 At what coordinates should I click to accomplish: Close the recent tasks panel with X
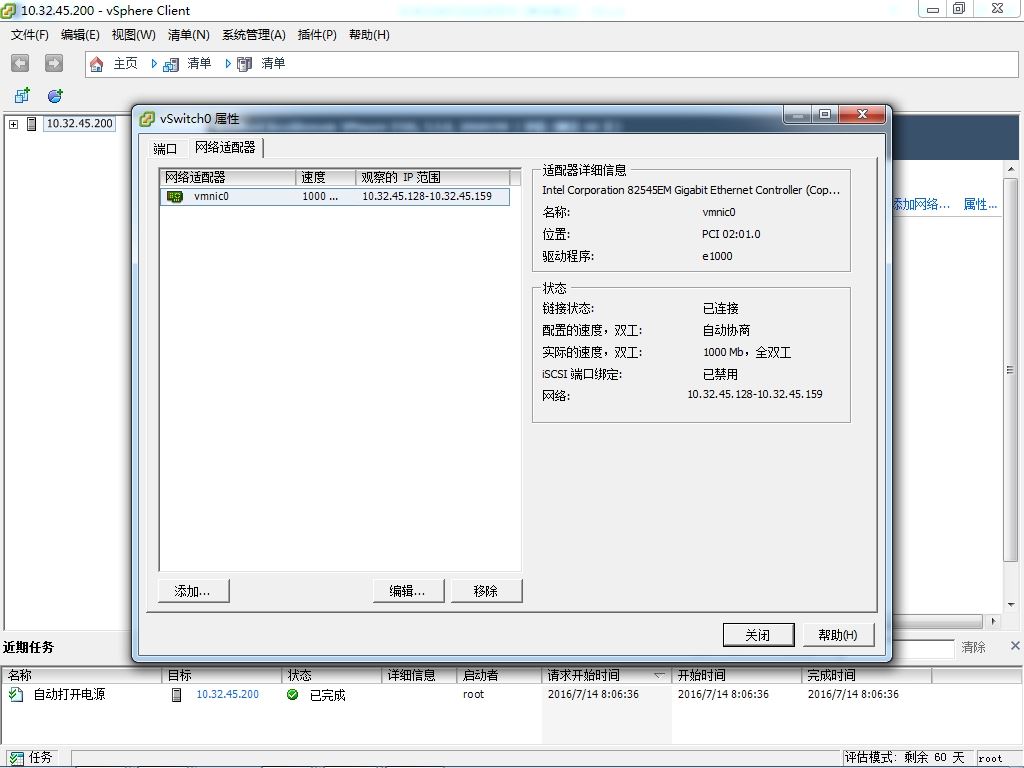[x=1015, y=646]
